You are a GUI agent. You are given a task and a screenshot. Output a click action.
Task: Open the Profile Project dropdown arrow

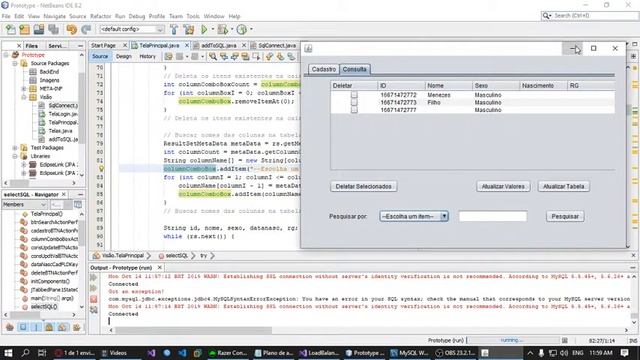tap(251, 29)
